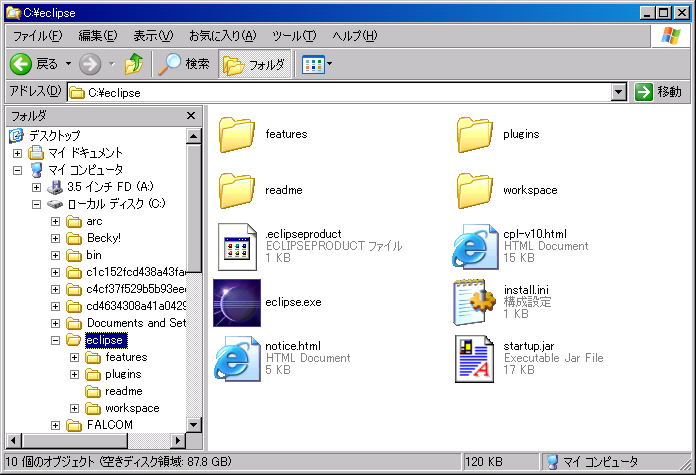696x475 pixels.
Task: Select readme under eclipse in tree
Action: point(123,391)
